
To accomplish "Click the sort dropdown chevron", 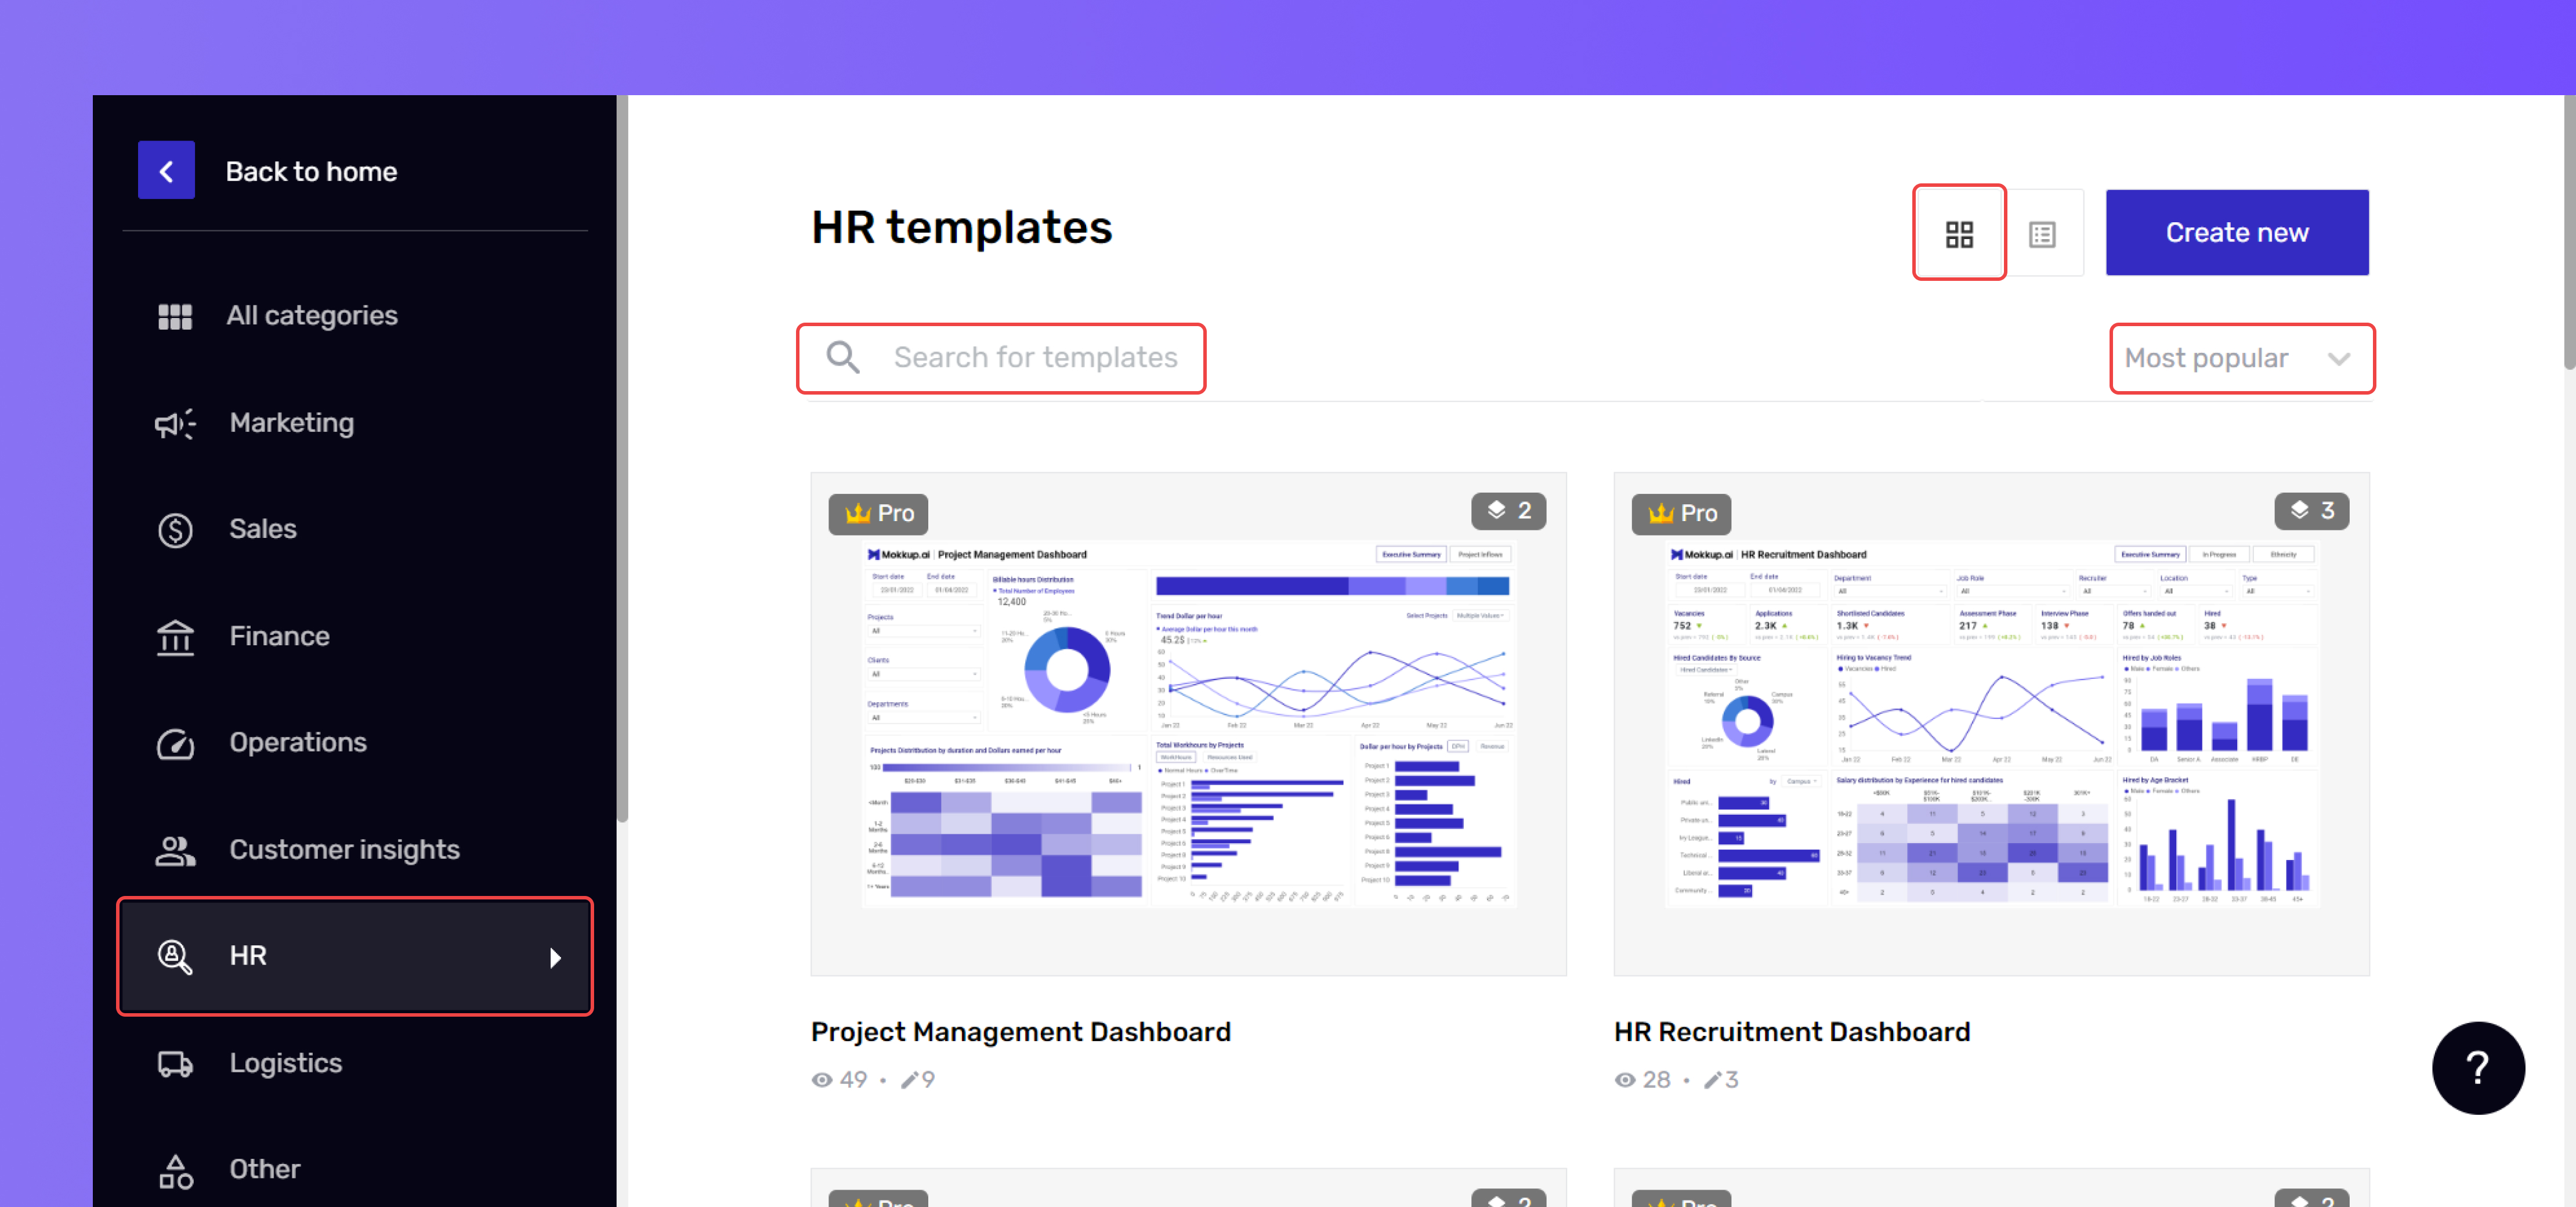I will click(x=2338, y=360).
